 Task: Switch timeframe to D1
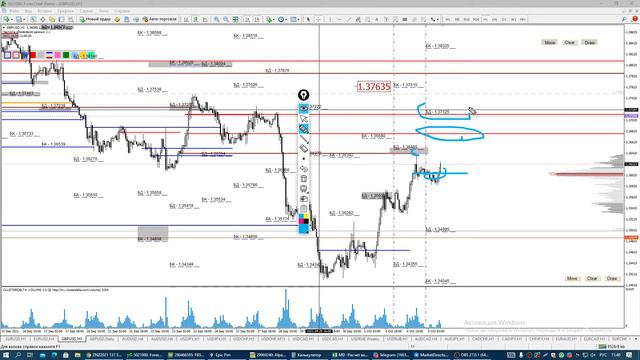504,19
